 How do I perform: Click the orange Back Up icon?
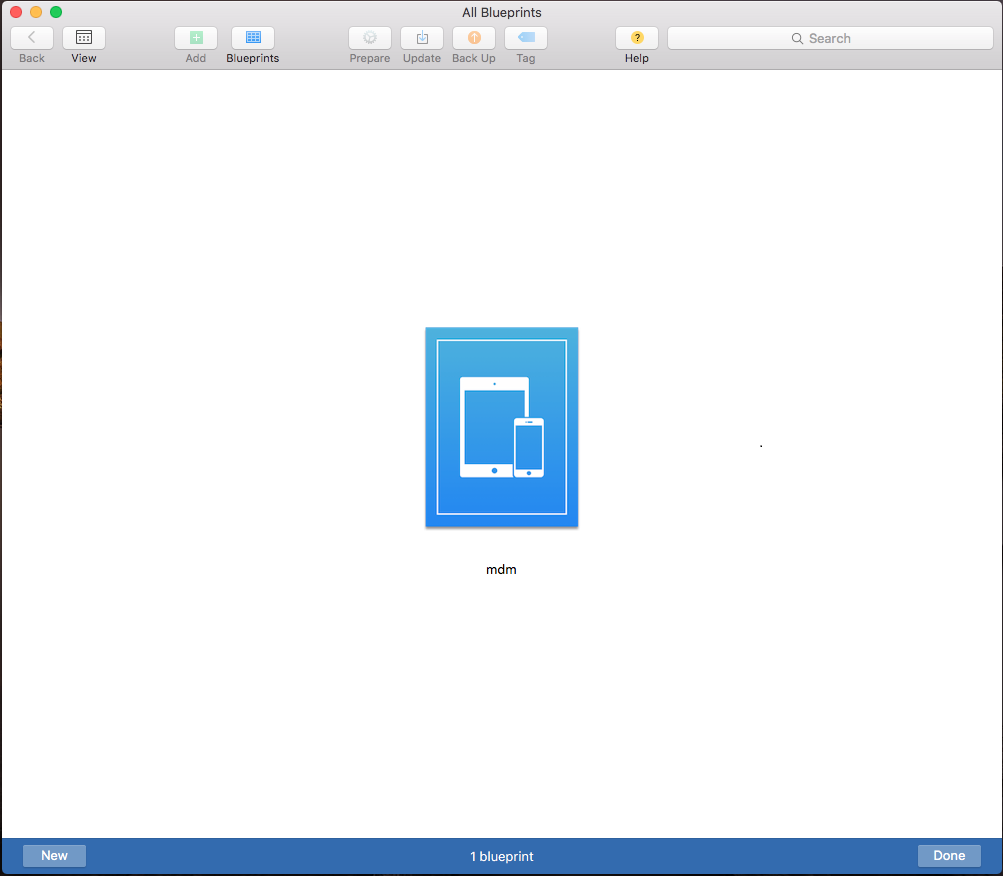(474, 38)
